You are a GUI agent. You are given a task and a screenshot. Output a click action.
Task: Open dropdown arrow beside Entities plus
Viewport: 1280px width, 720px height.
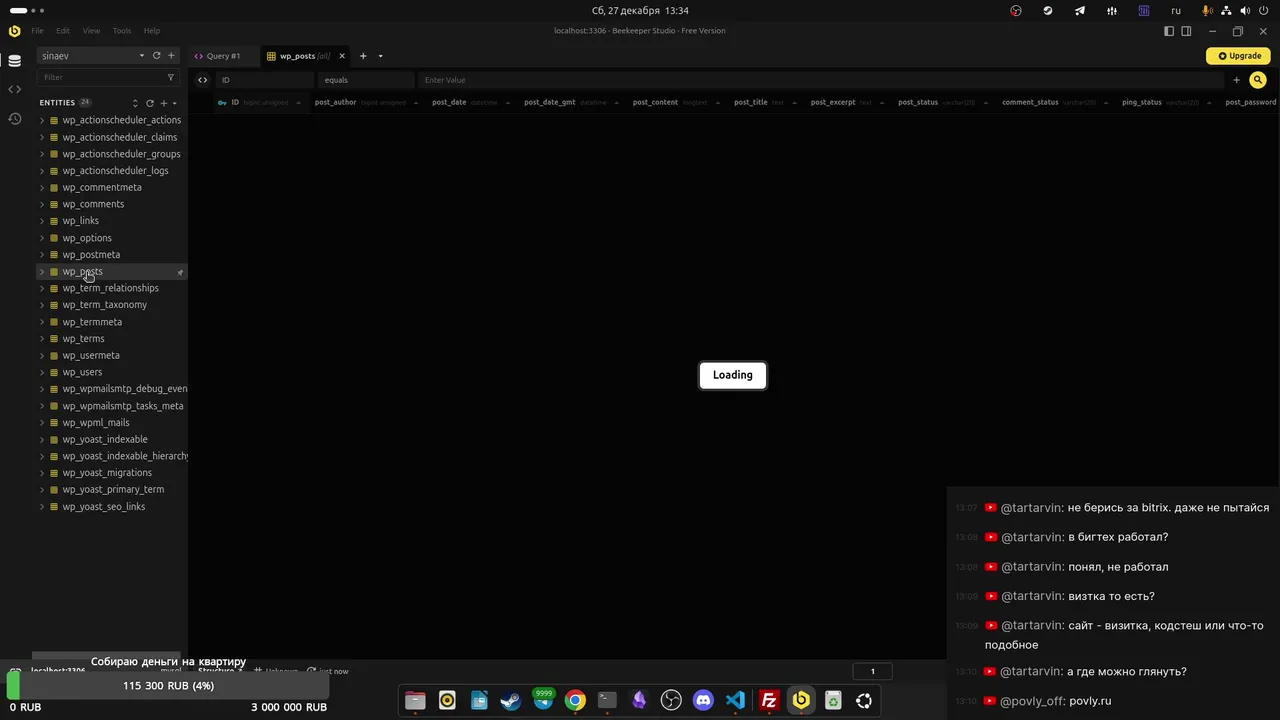click(x=175, y=103)
